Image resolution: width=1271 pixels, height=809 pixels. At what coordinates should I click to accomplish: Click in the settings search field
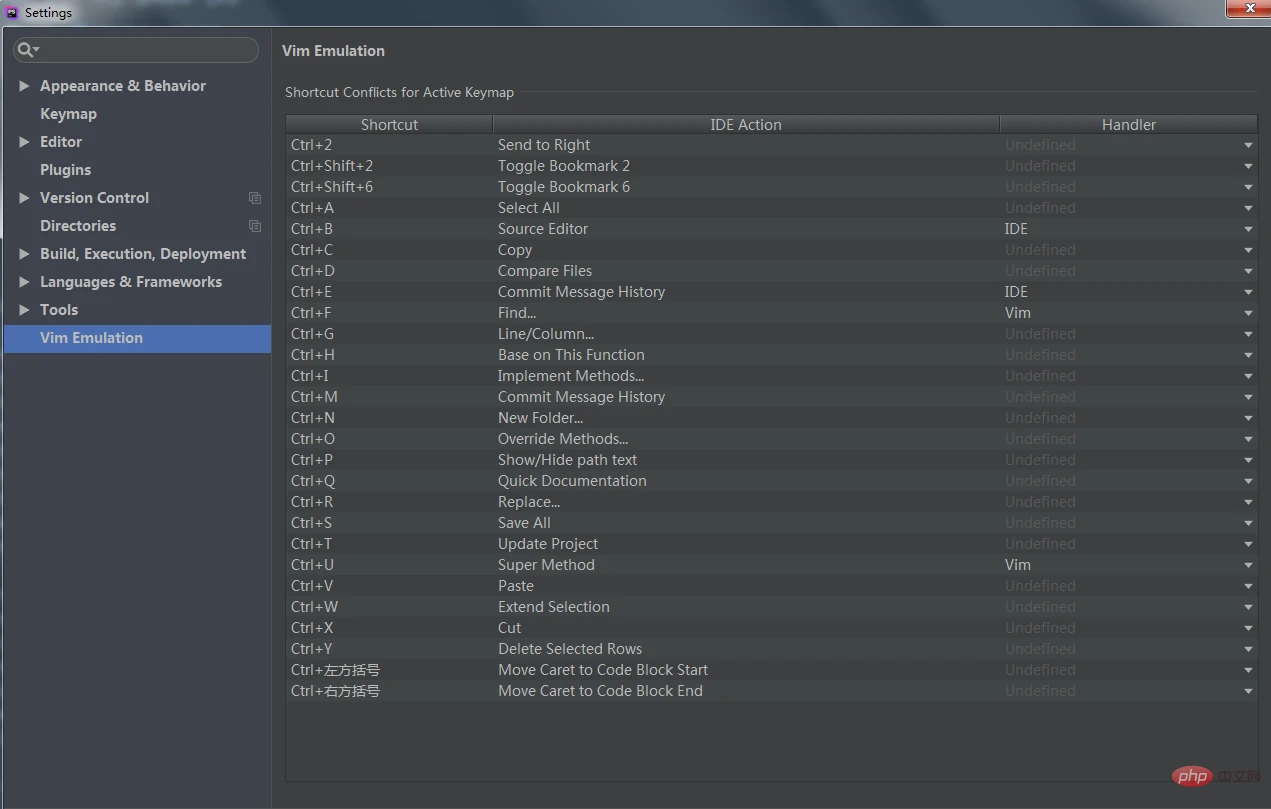coord(145,50)
